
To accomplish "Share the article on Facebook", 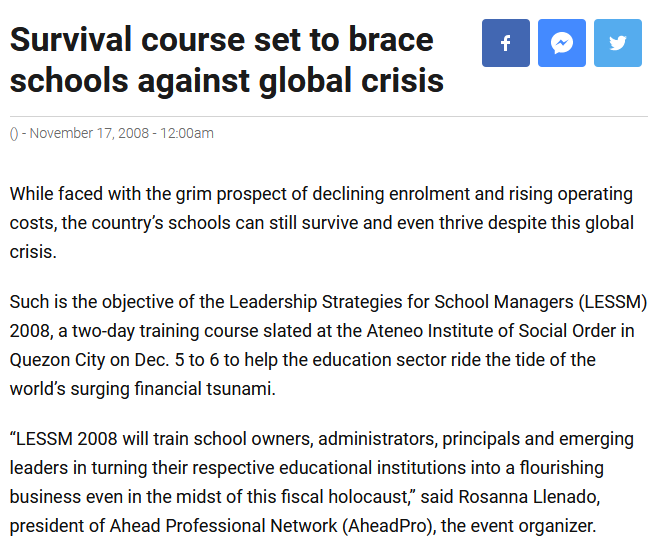I will click(x=505, y=43).
